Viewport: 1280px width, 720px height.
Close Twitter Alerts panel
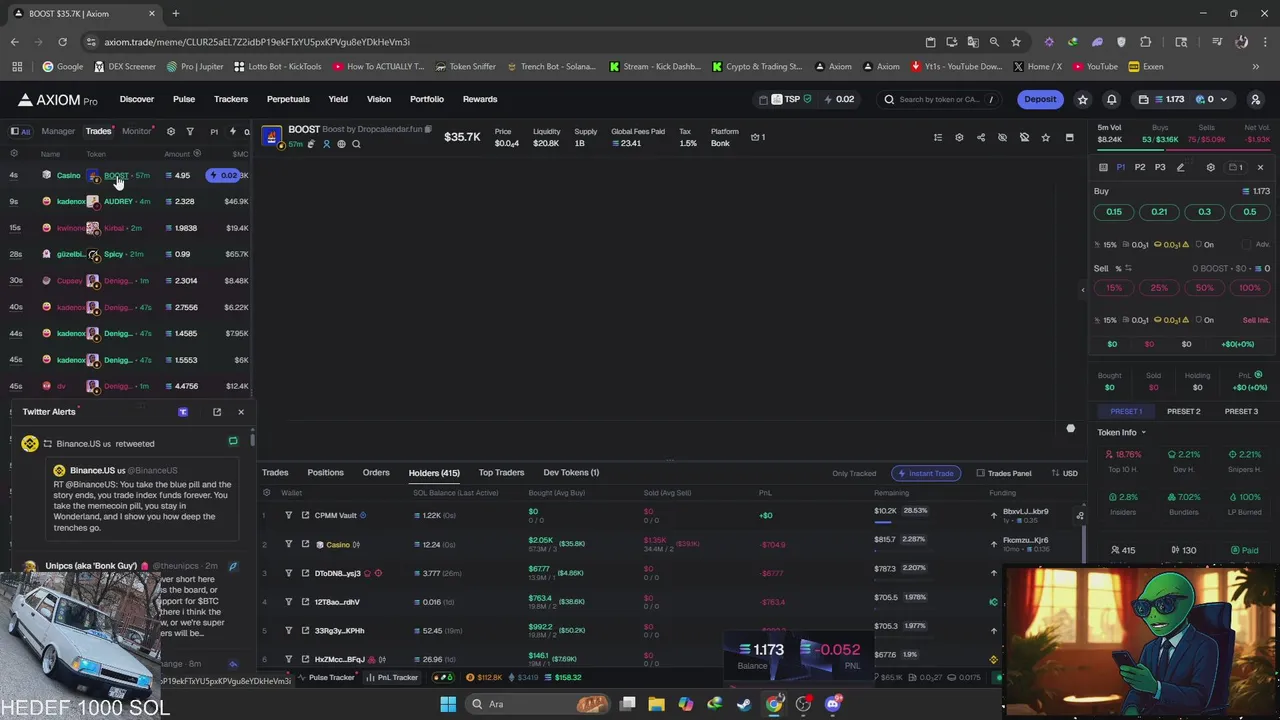[241, 412]
